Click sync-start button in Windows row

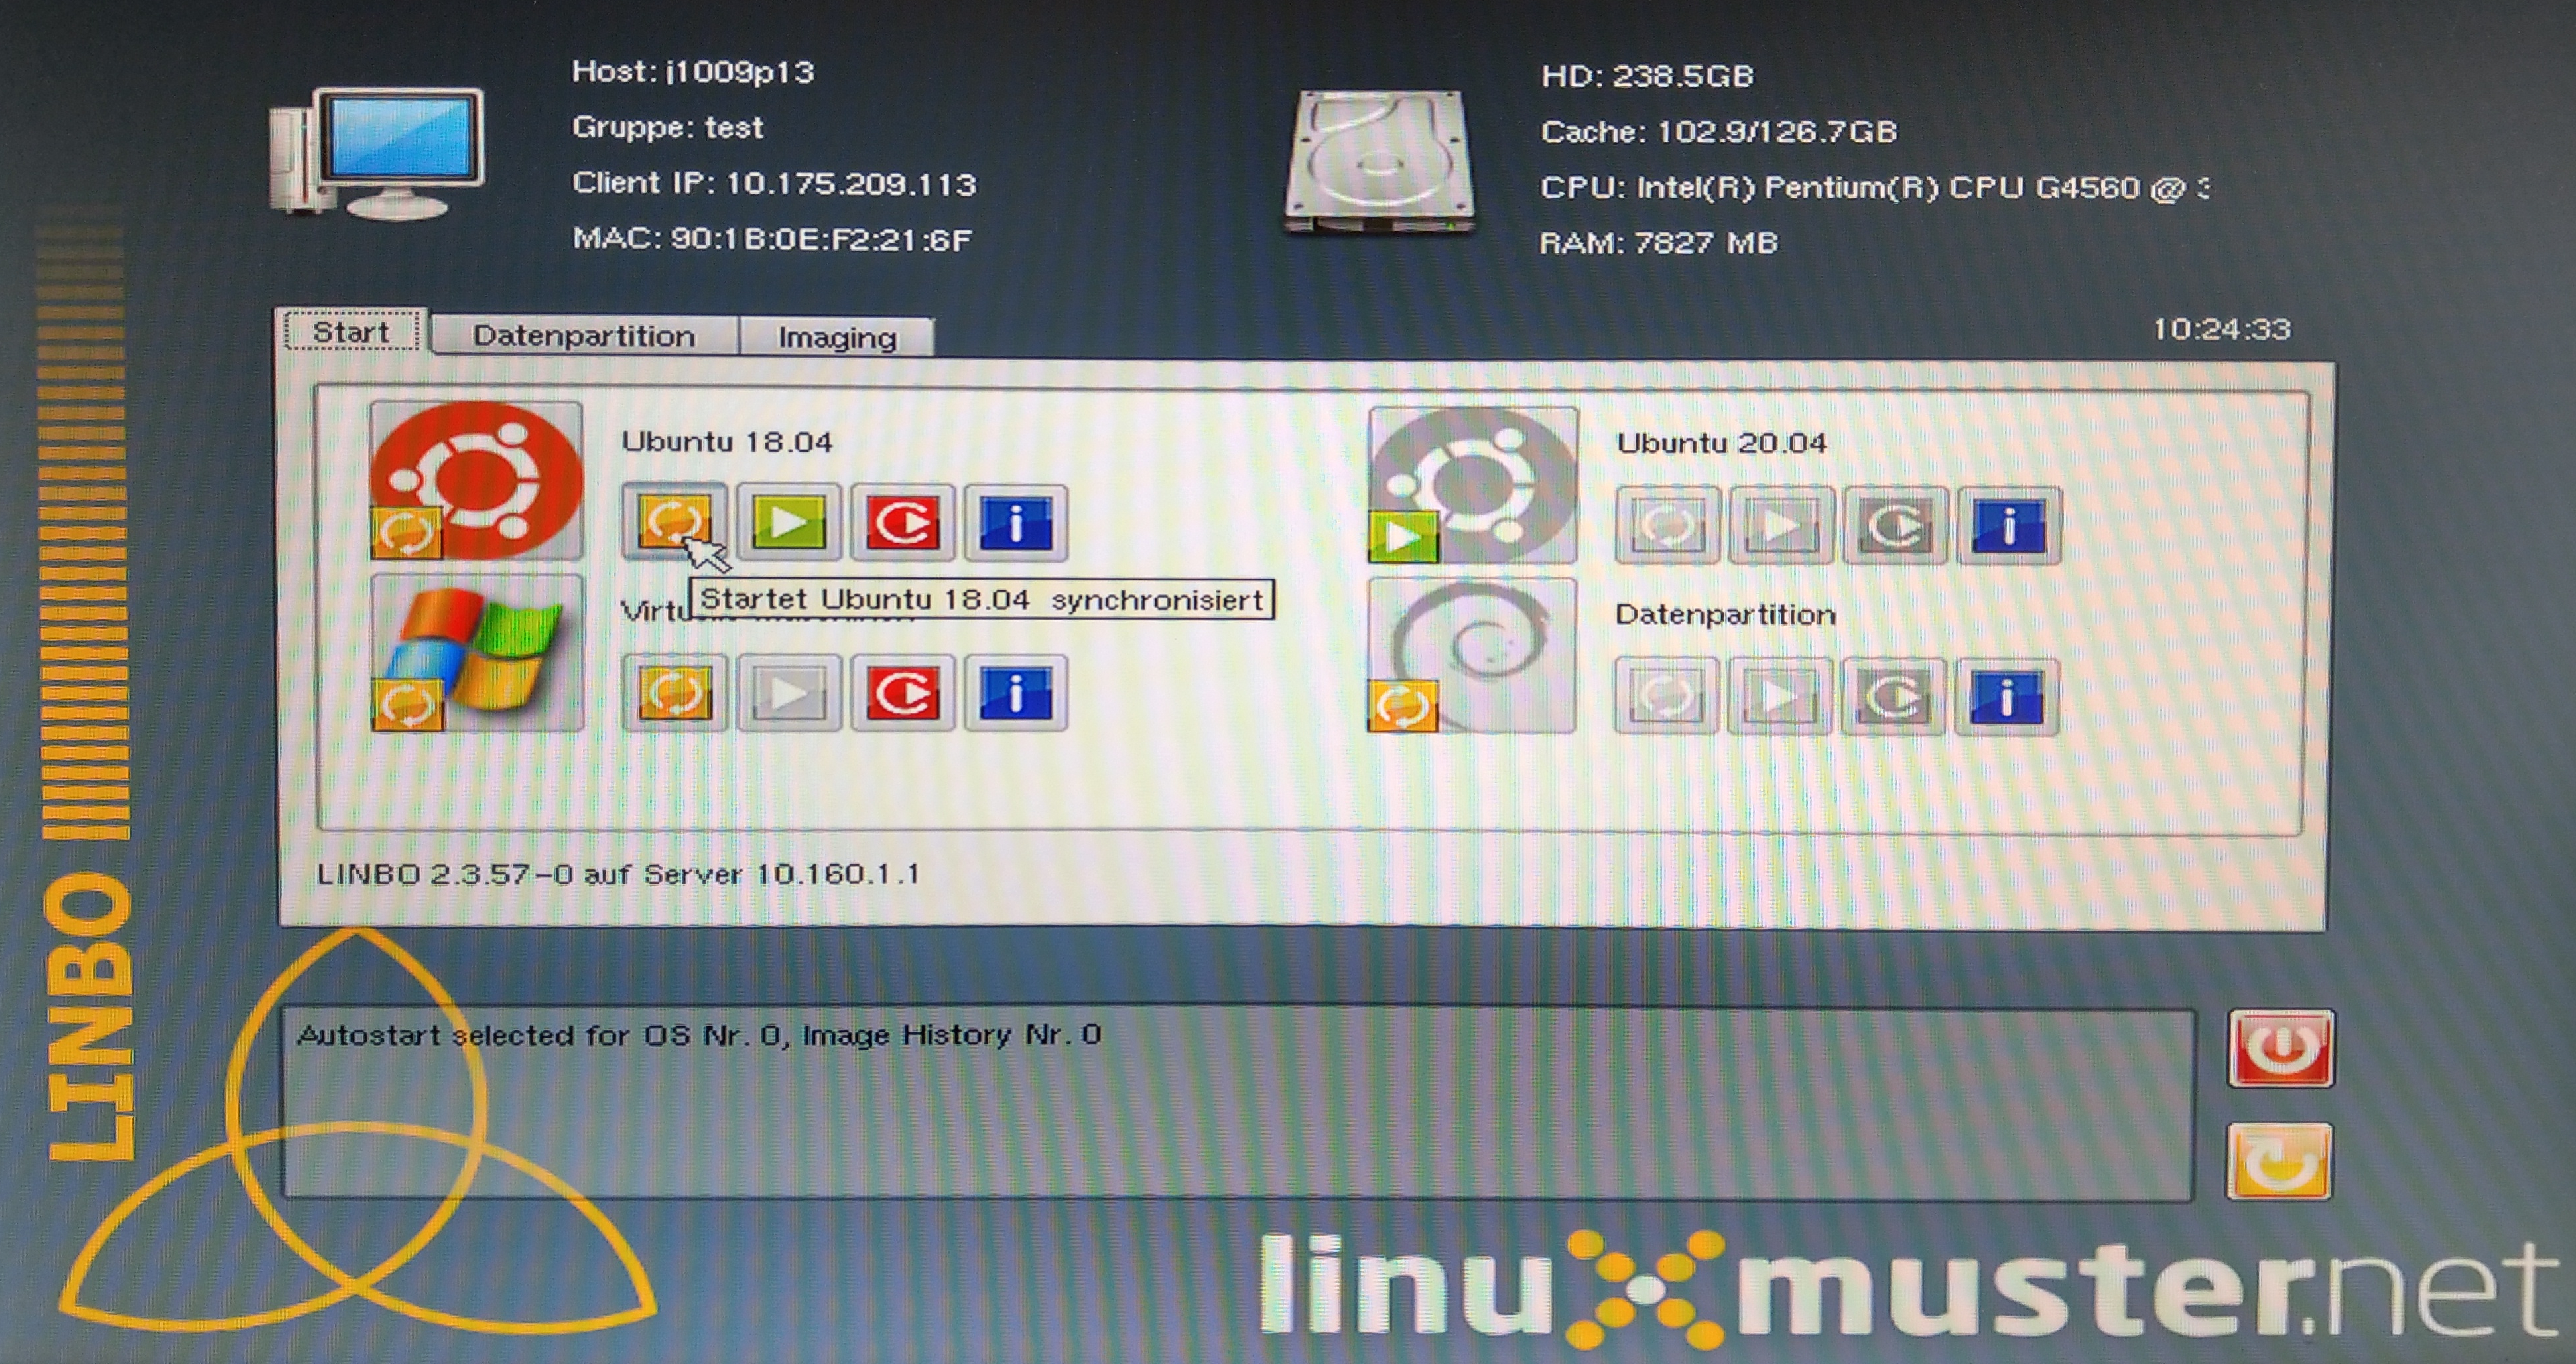tap(674, 693)
